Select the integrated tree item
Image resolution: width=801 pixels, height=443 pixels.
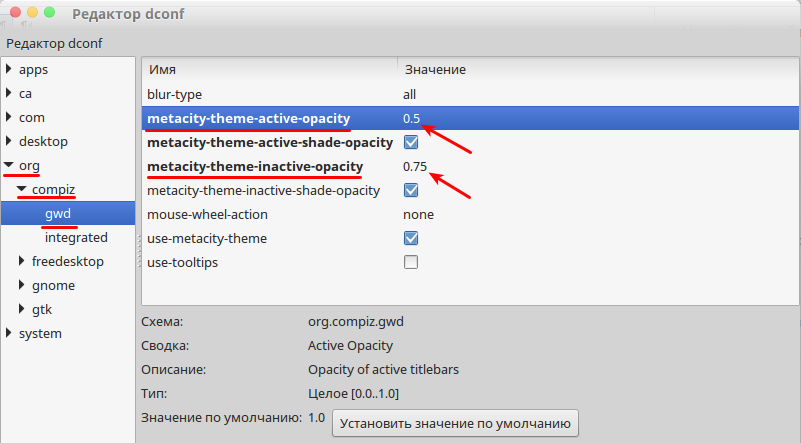[76, 238]
